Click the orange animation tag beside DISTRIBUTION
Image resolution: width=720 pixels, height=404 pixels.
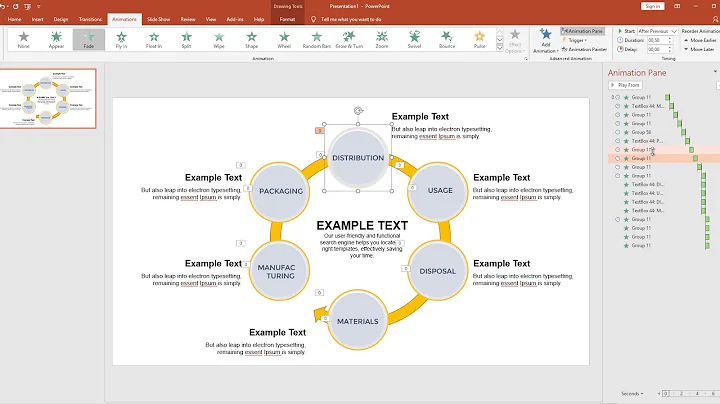(319, 131)
